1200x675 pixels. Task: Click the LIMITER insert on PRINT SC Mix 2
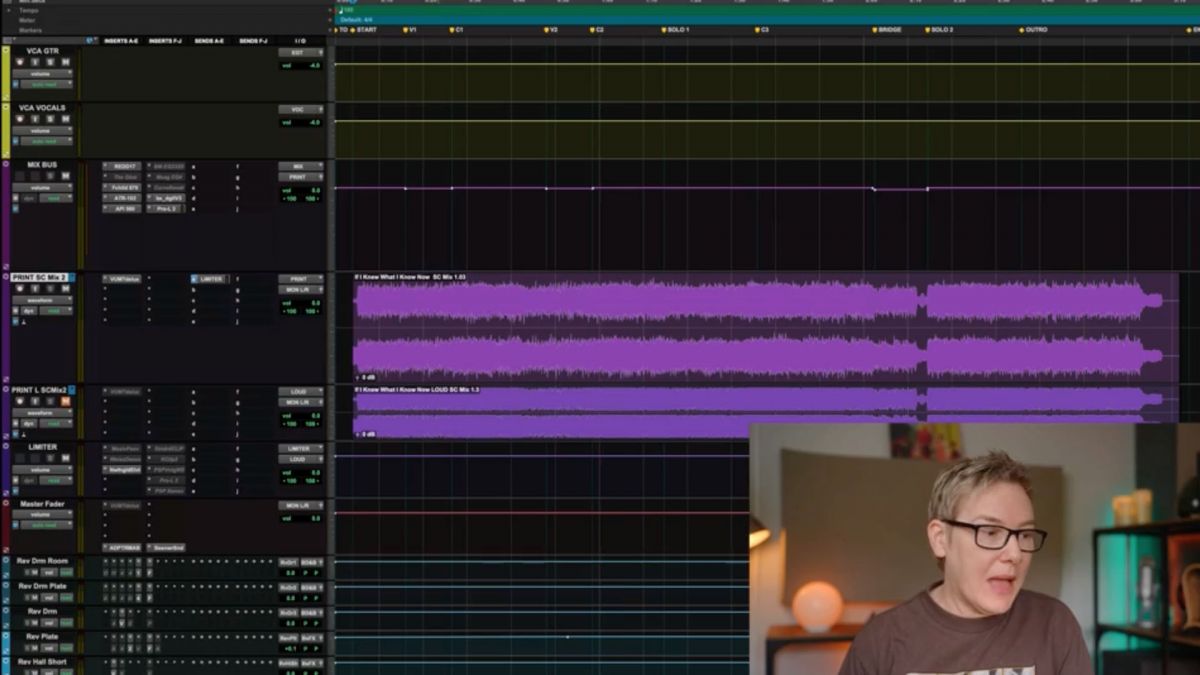tap(211, 278)
